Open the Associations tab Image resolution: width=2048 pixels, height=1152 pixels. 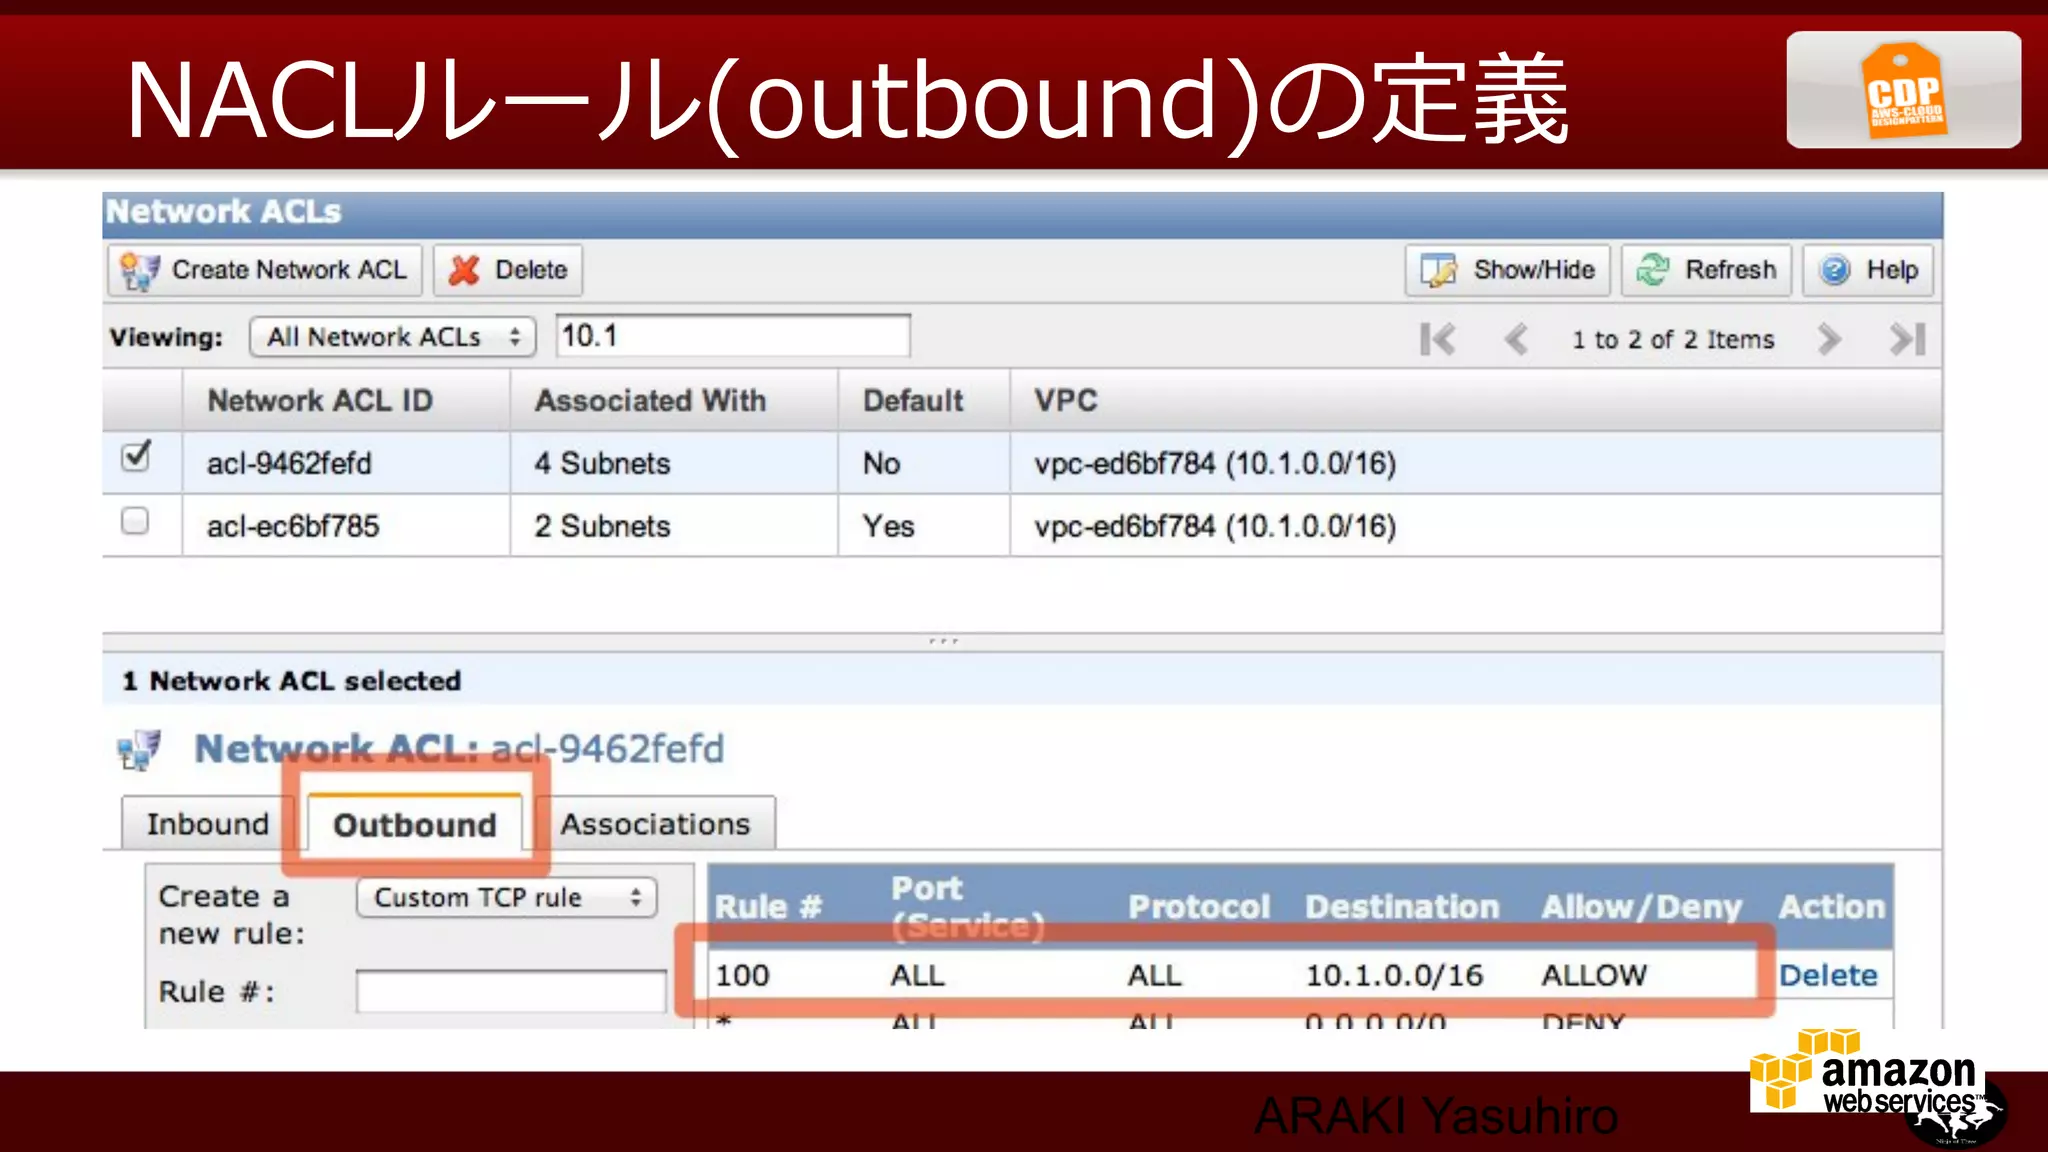[655, 824]
